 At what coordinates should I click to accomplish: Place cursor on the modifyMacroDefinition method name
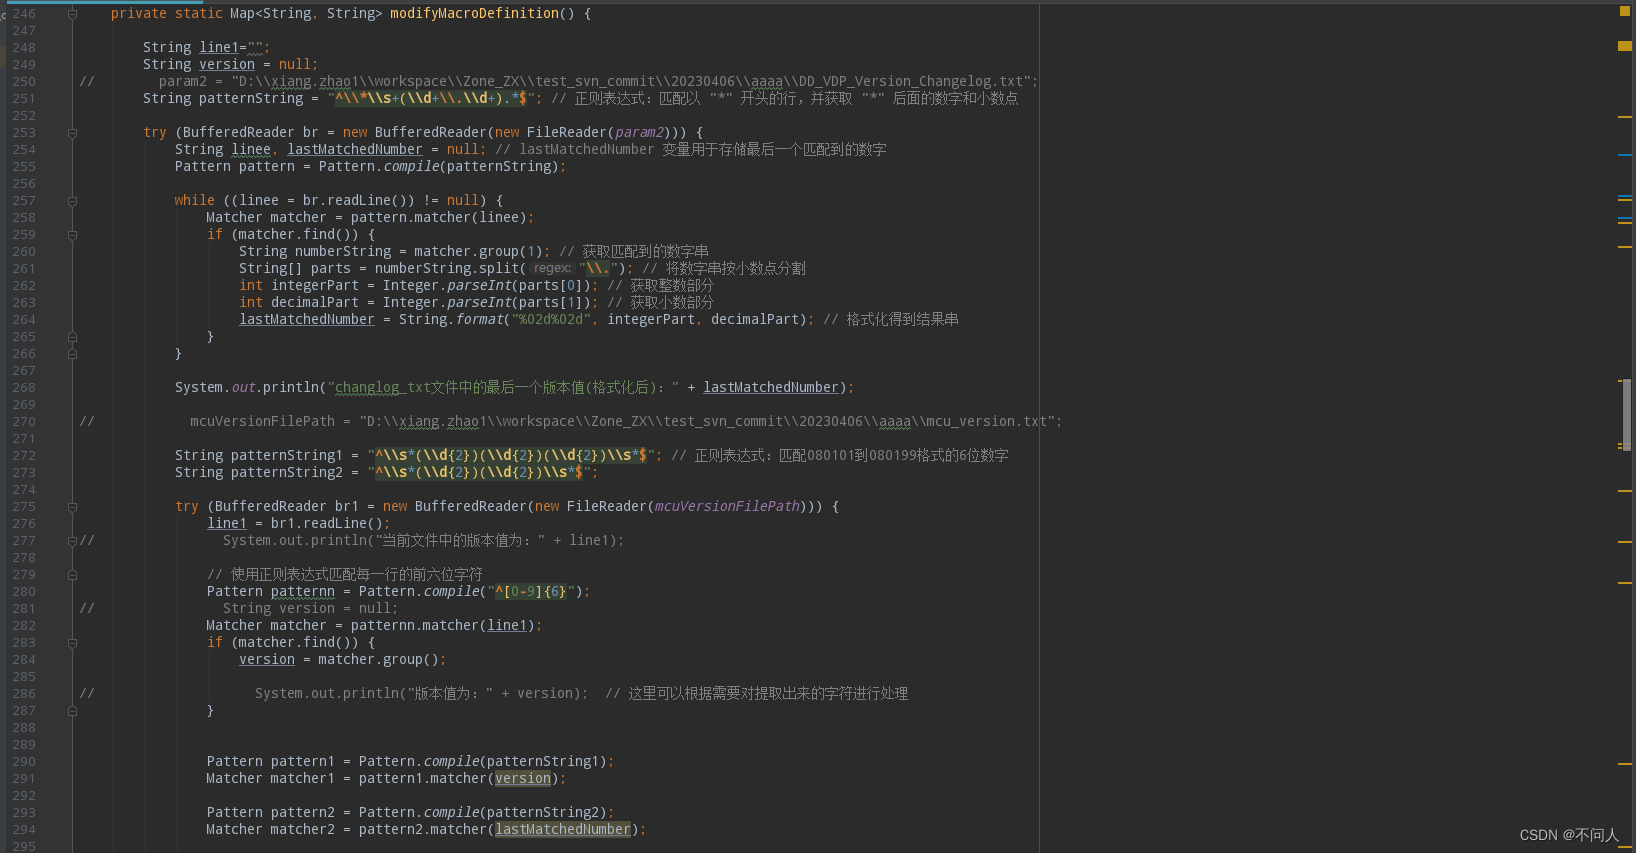click(x=474, y=14)
